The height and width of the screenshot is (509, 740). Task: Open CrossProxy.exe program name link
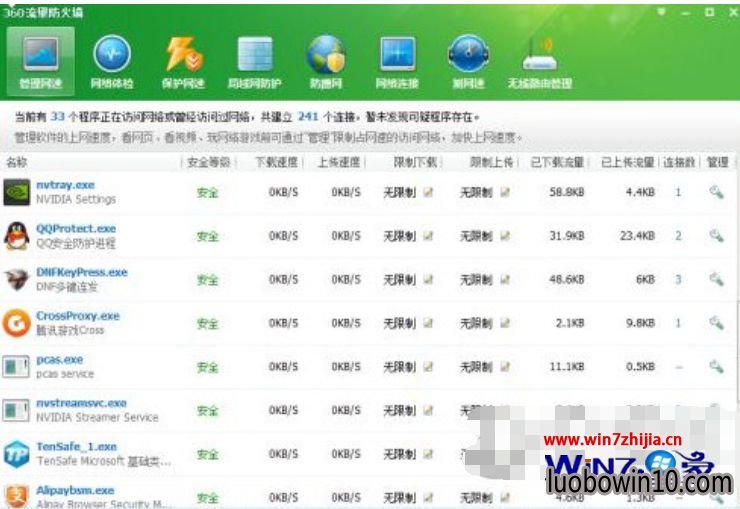[x=78, y=316]
